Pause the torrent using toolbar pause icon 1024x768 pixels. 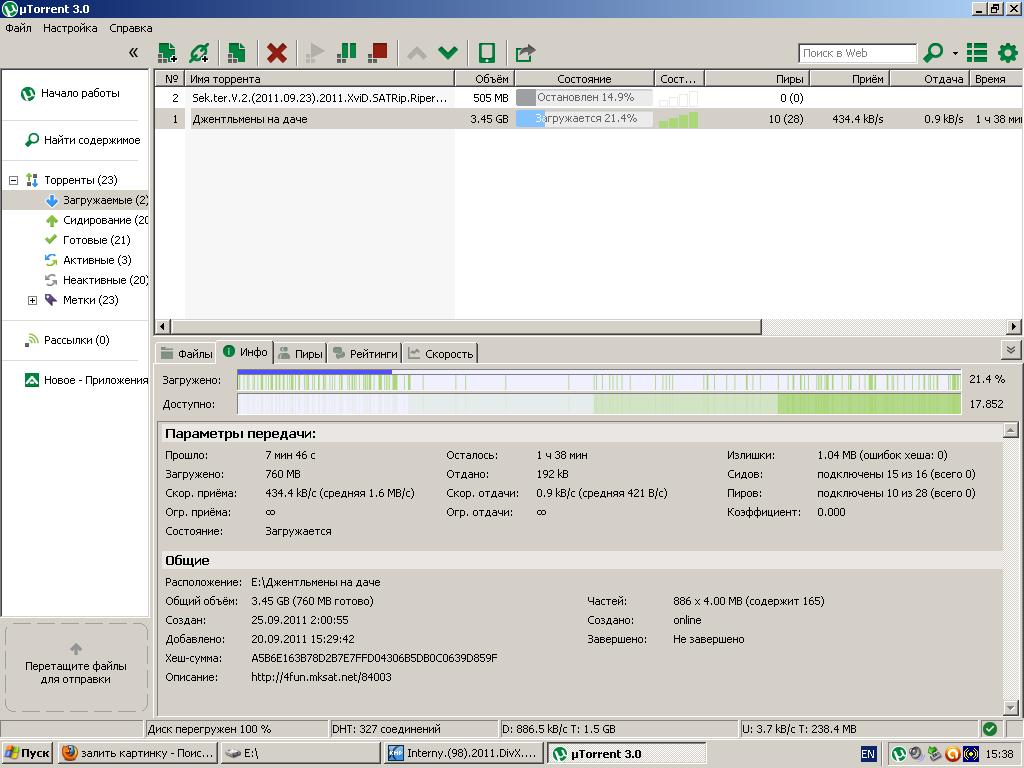(x=347, y=53)
